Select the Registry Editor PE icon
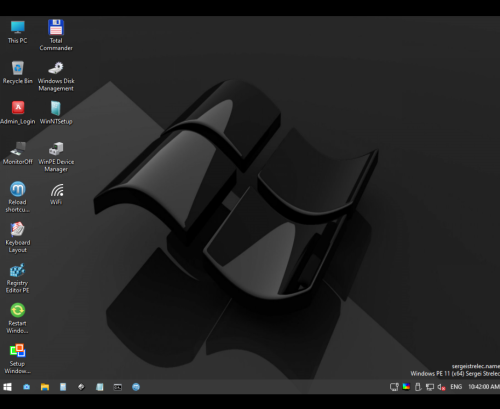Viewport: 500px width, 409px height. pos(17,278)
